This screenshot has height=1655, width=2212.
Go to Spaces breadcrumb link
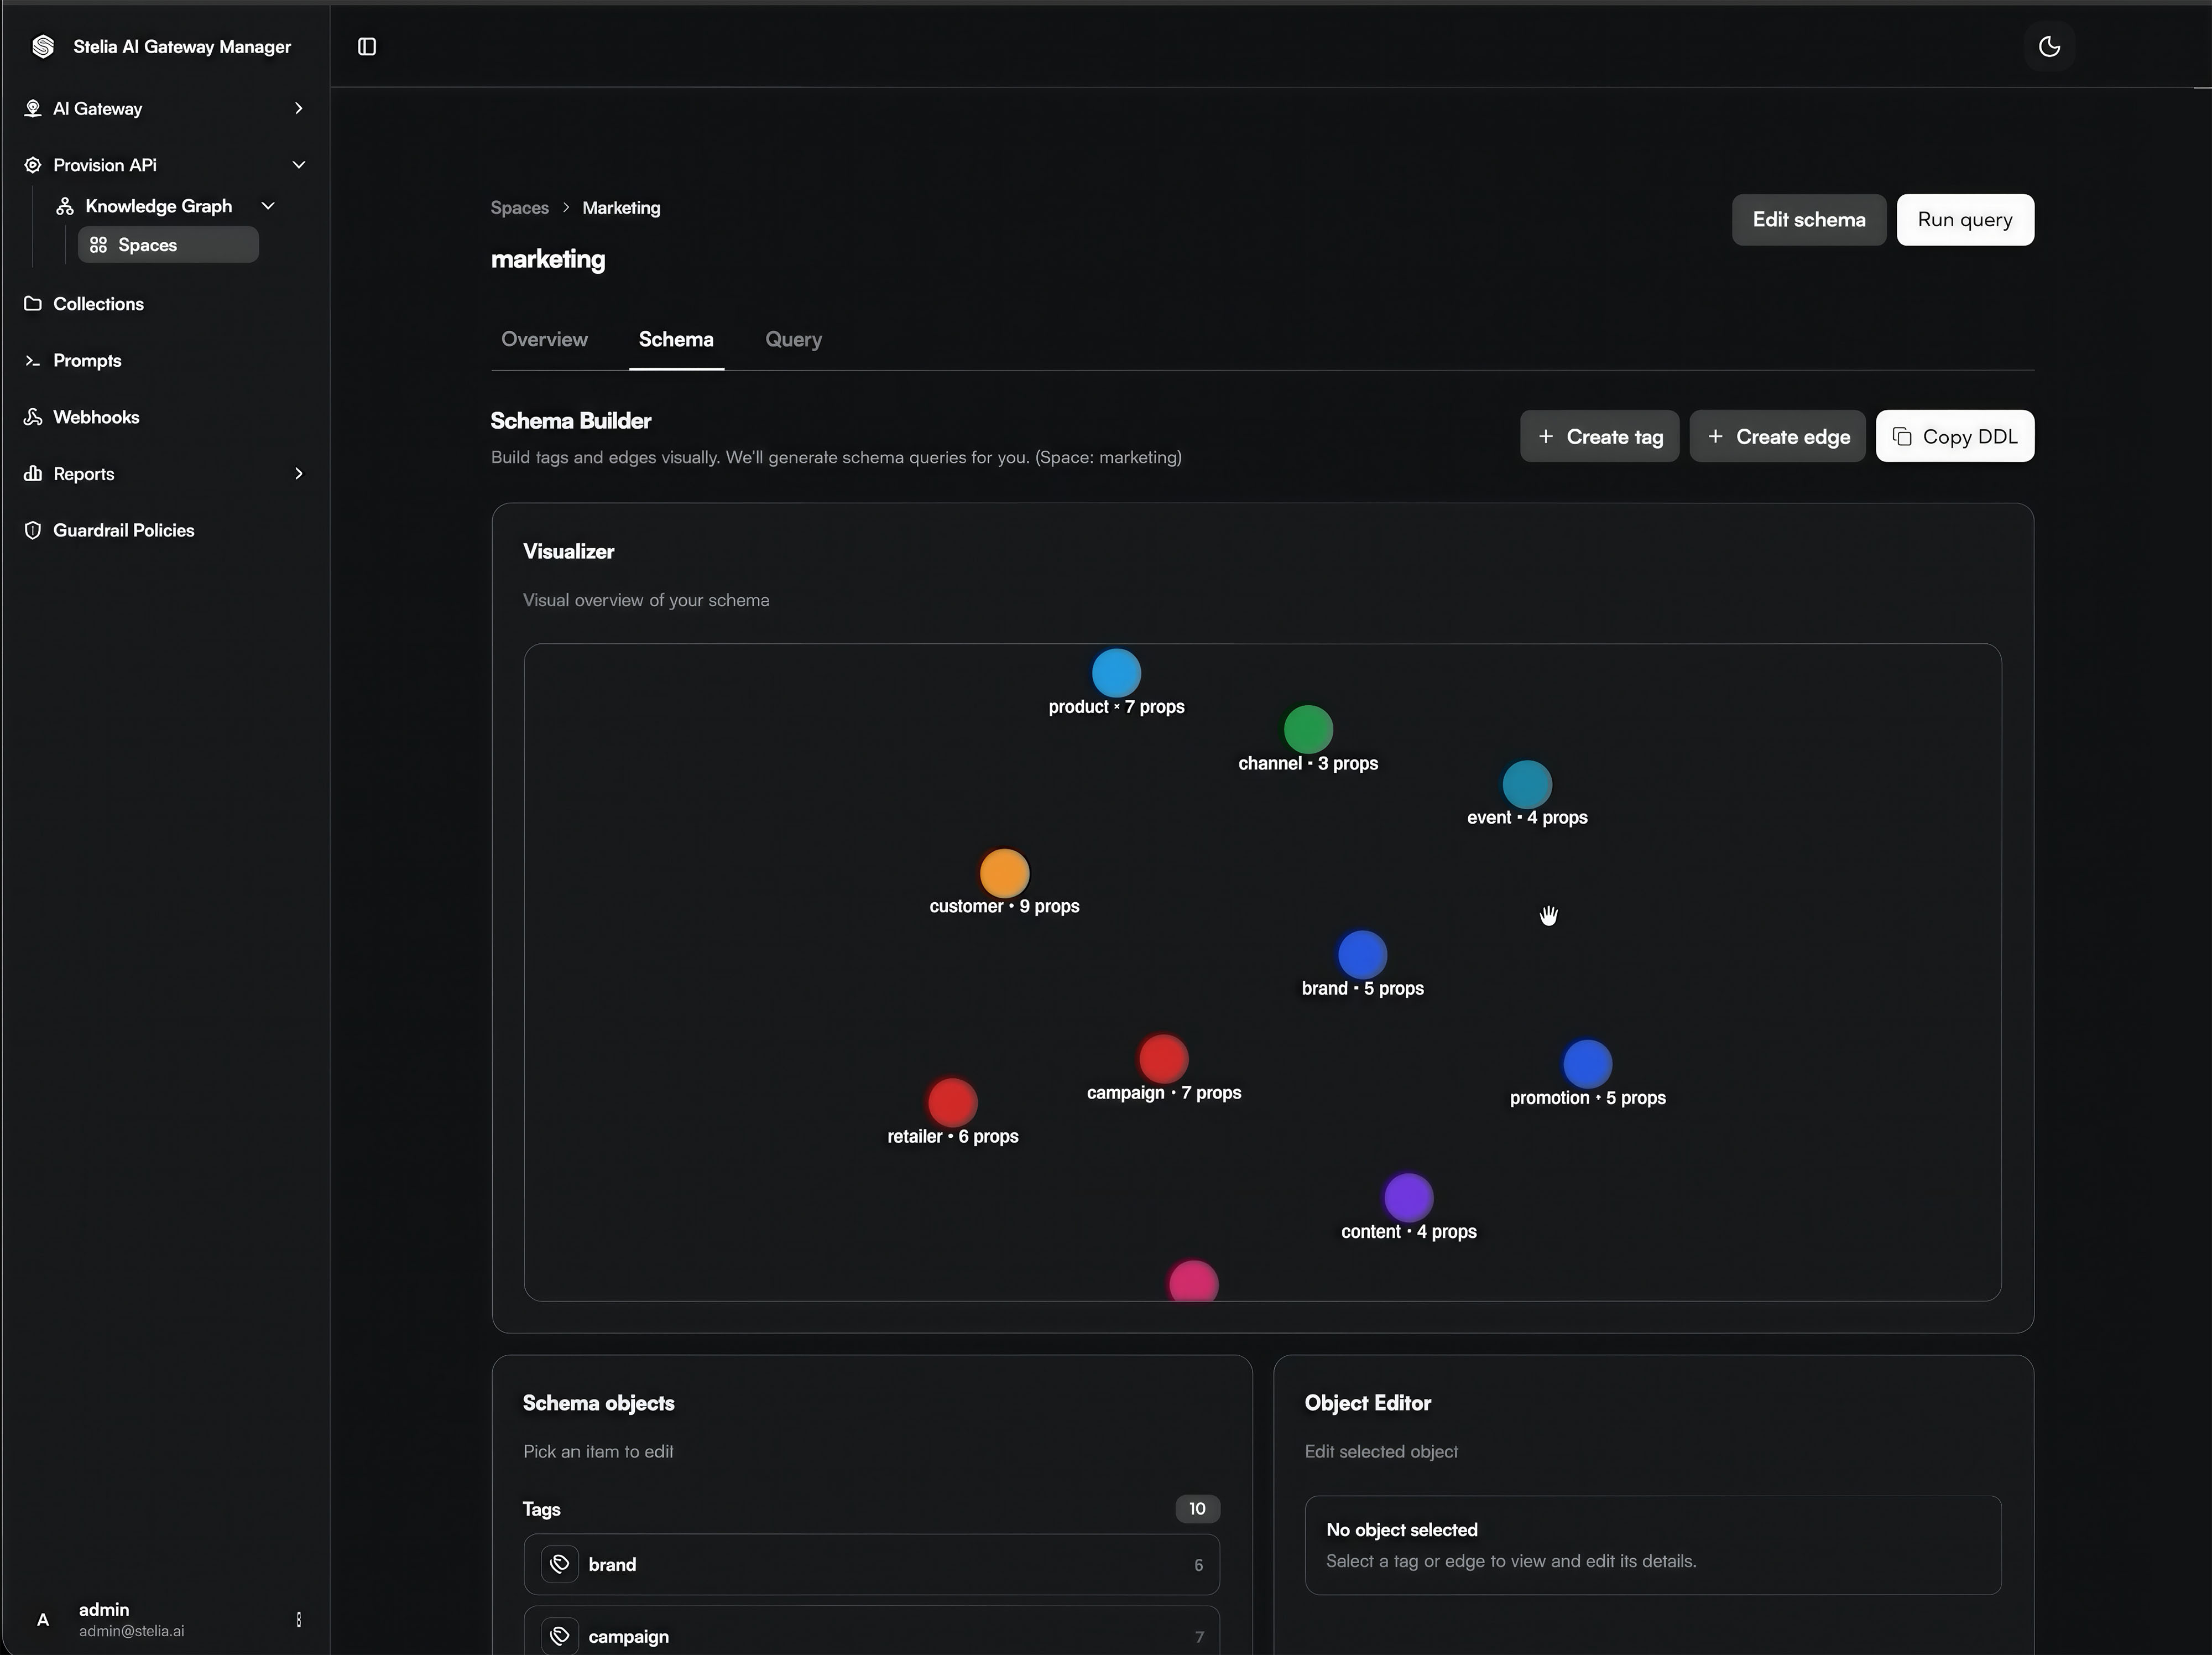point(519,208)
